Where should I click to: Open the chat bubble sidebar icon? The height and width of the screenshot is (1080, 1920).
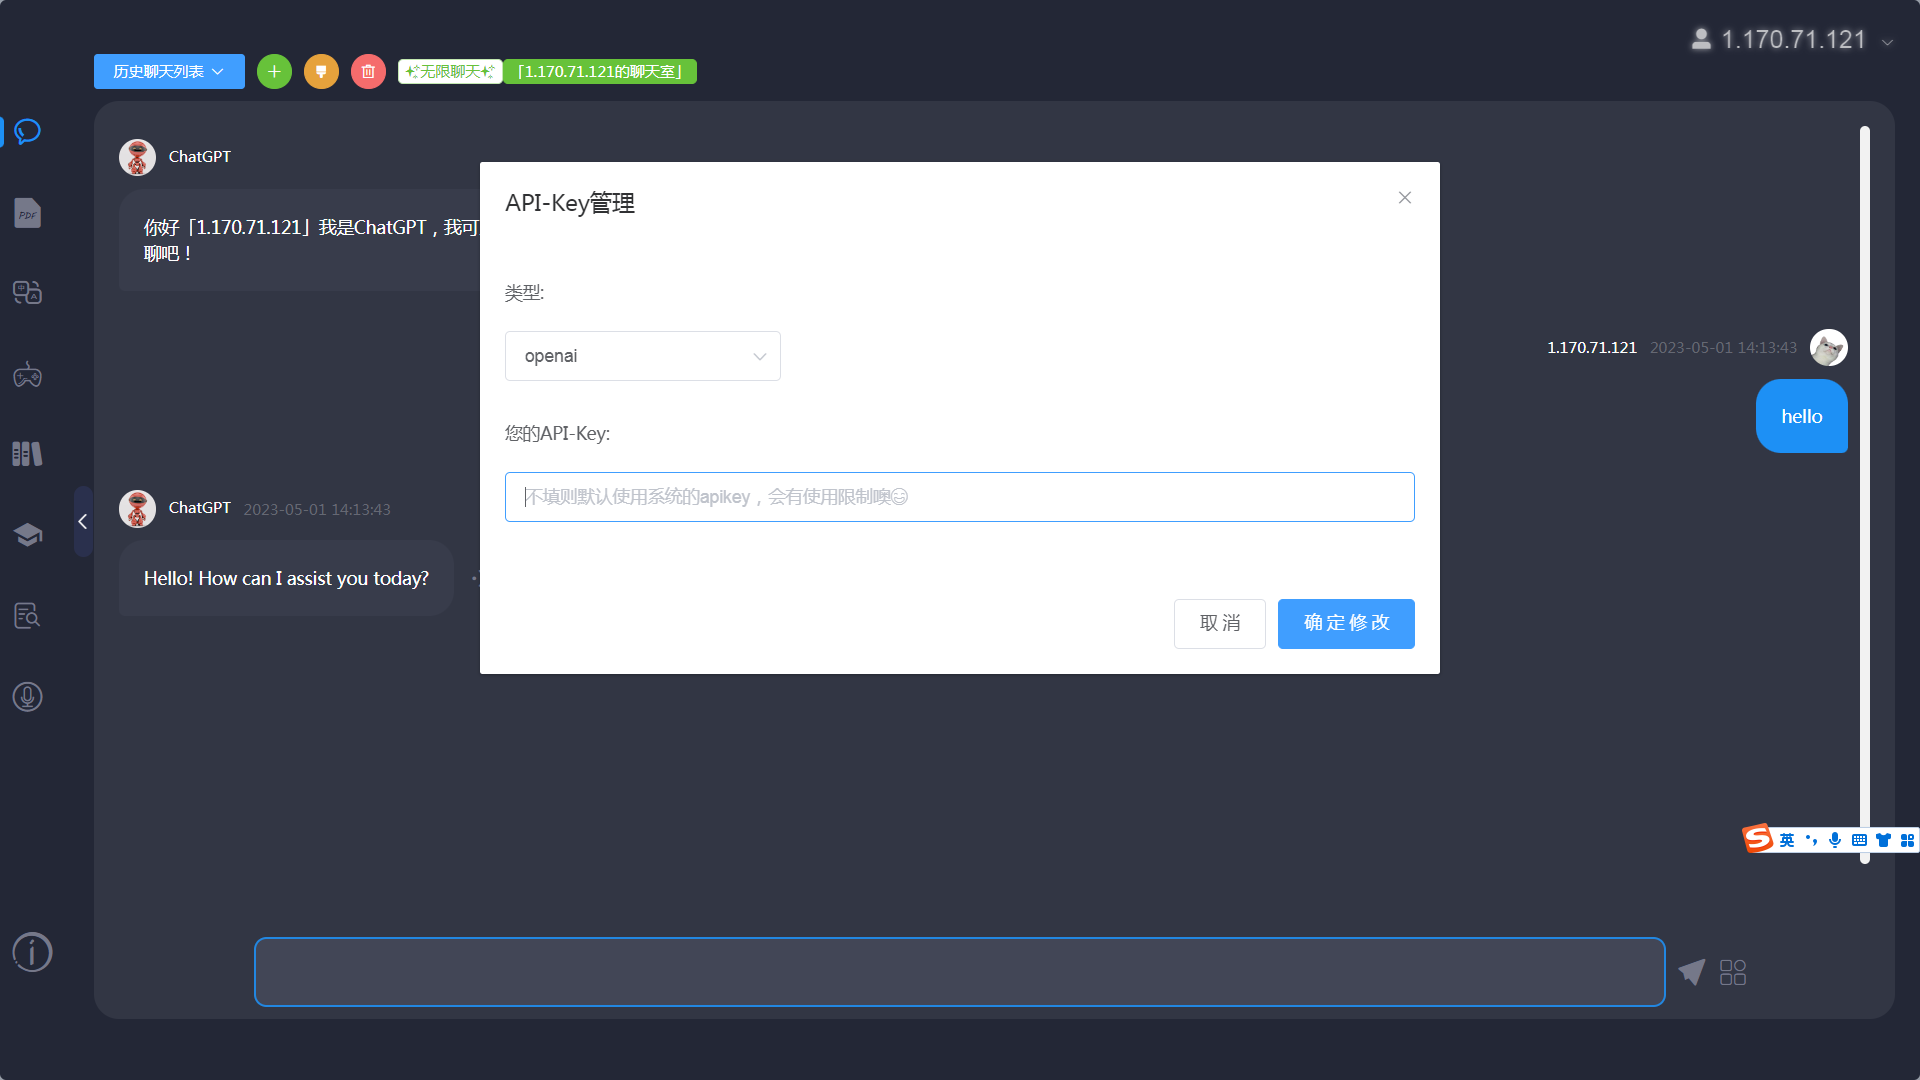28,132
